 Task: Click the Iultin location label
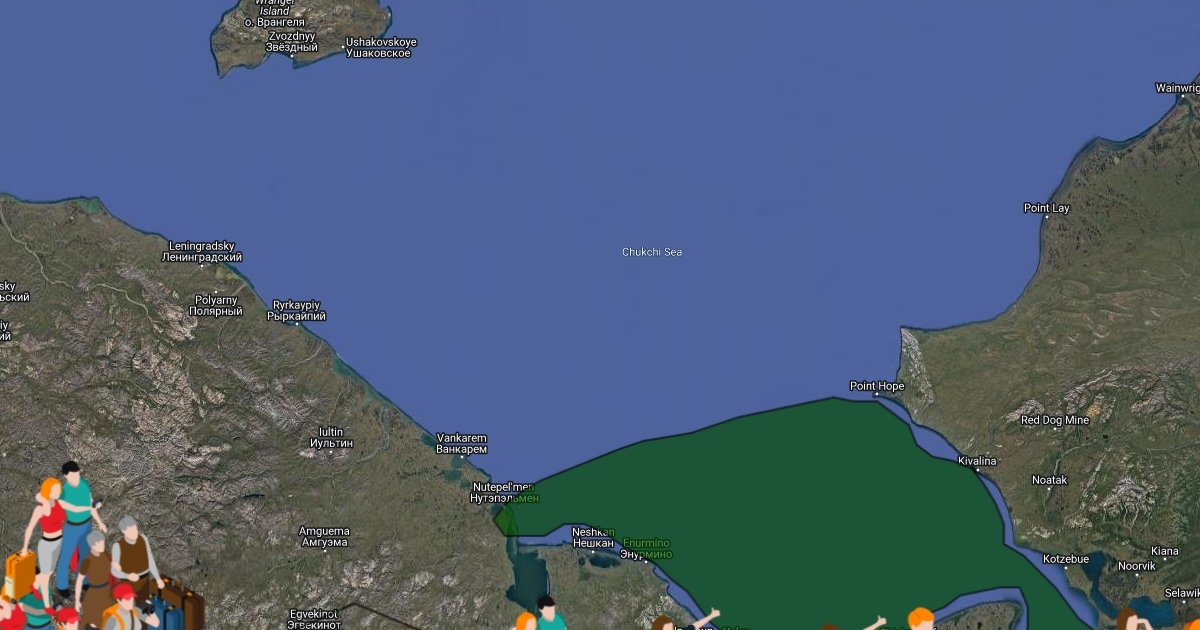(331, 437)
